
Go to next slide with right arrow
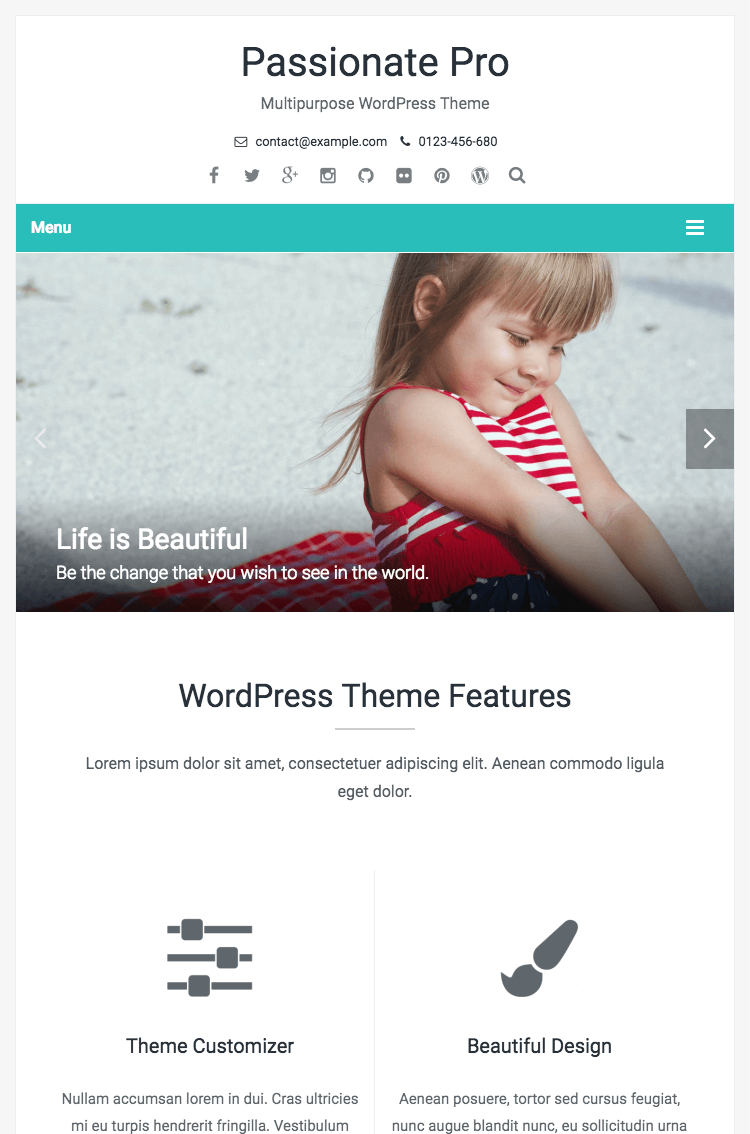point(709,438)
